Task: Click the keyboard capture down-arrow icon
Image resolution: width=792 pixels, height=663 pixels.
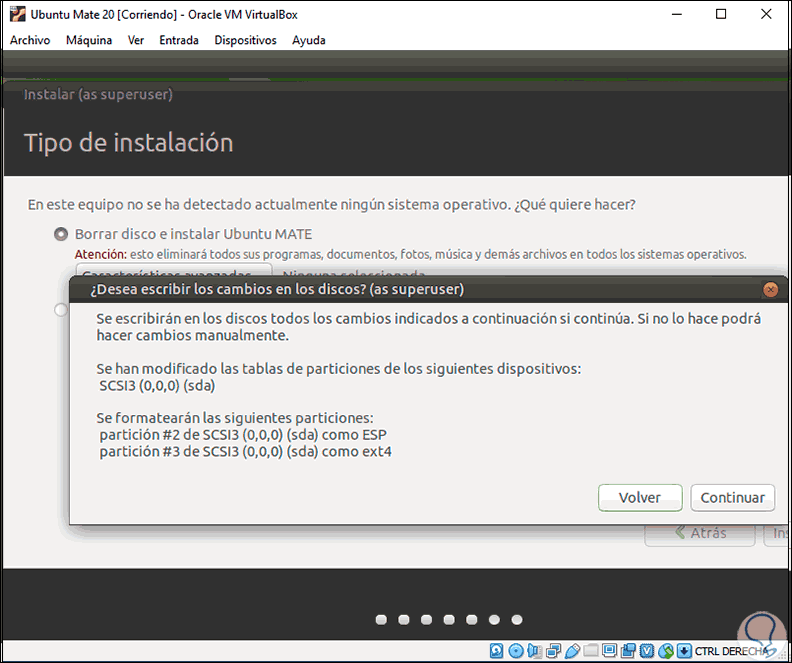Action: pyautogui.click(x=684, y=650)
